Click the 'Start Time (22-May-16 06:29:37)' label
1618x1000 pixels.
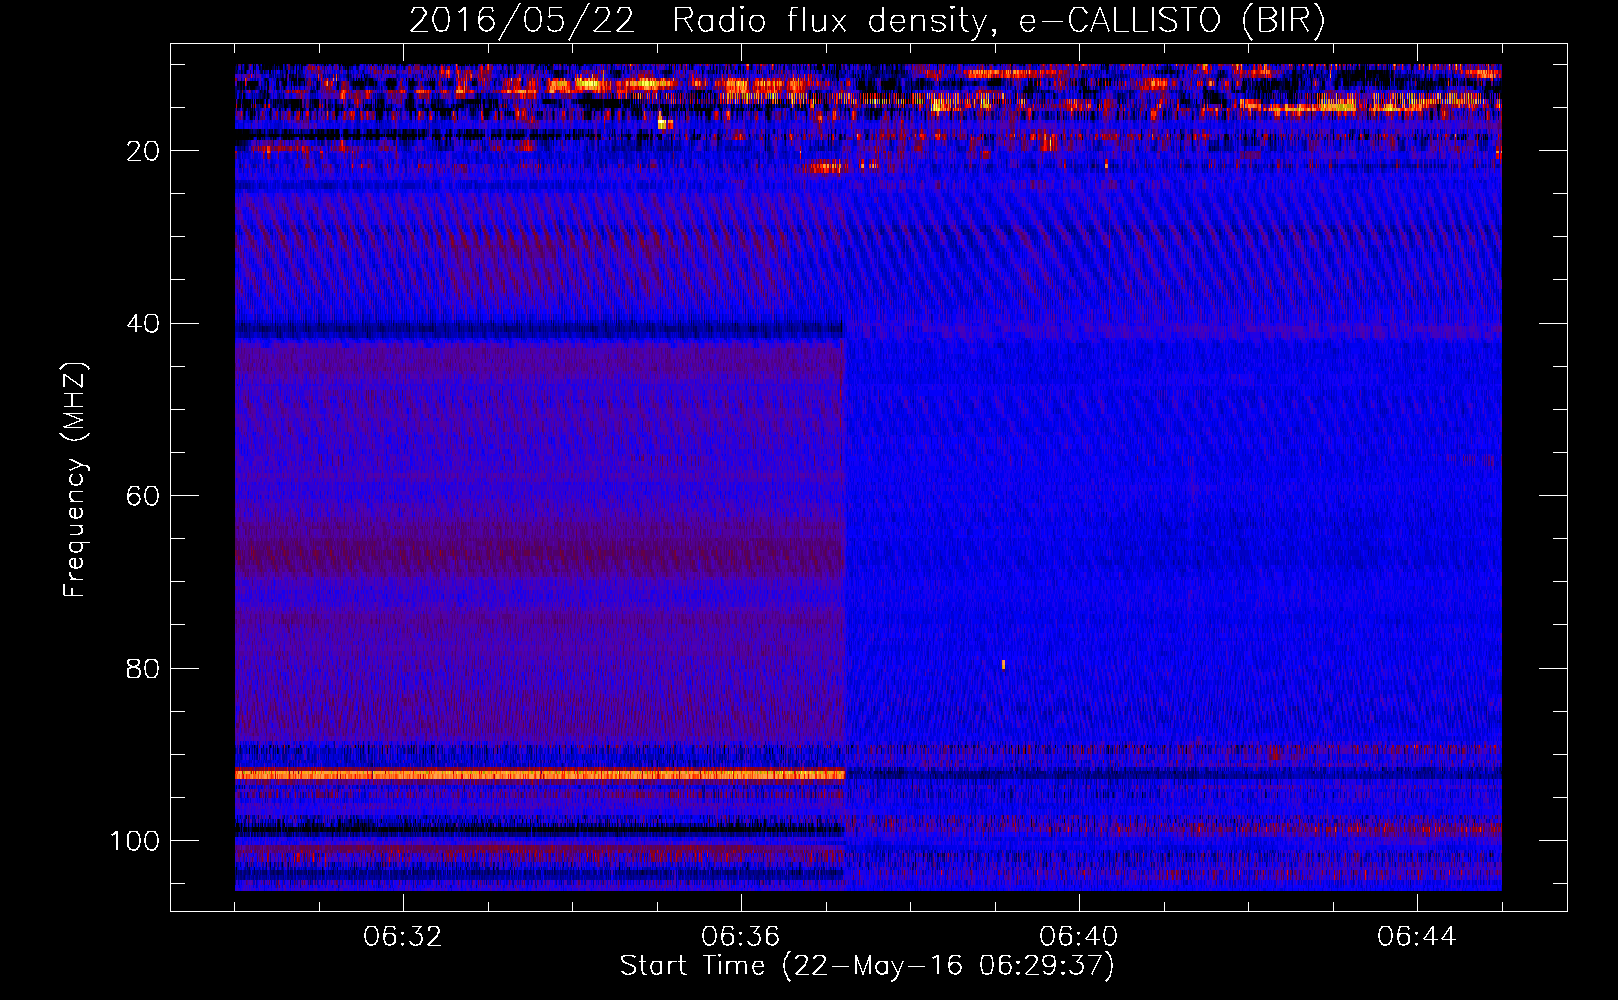click(x=867, y=966)
